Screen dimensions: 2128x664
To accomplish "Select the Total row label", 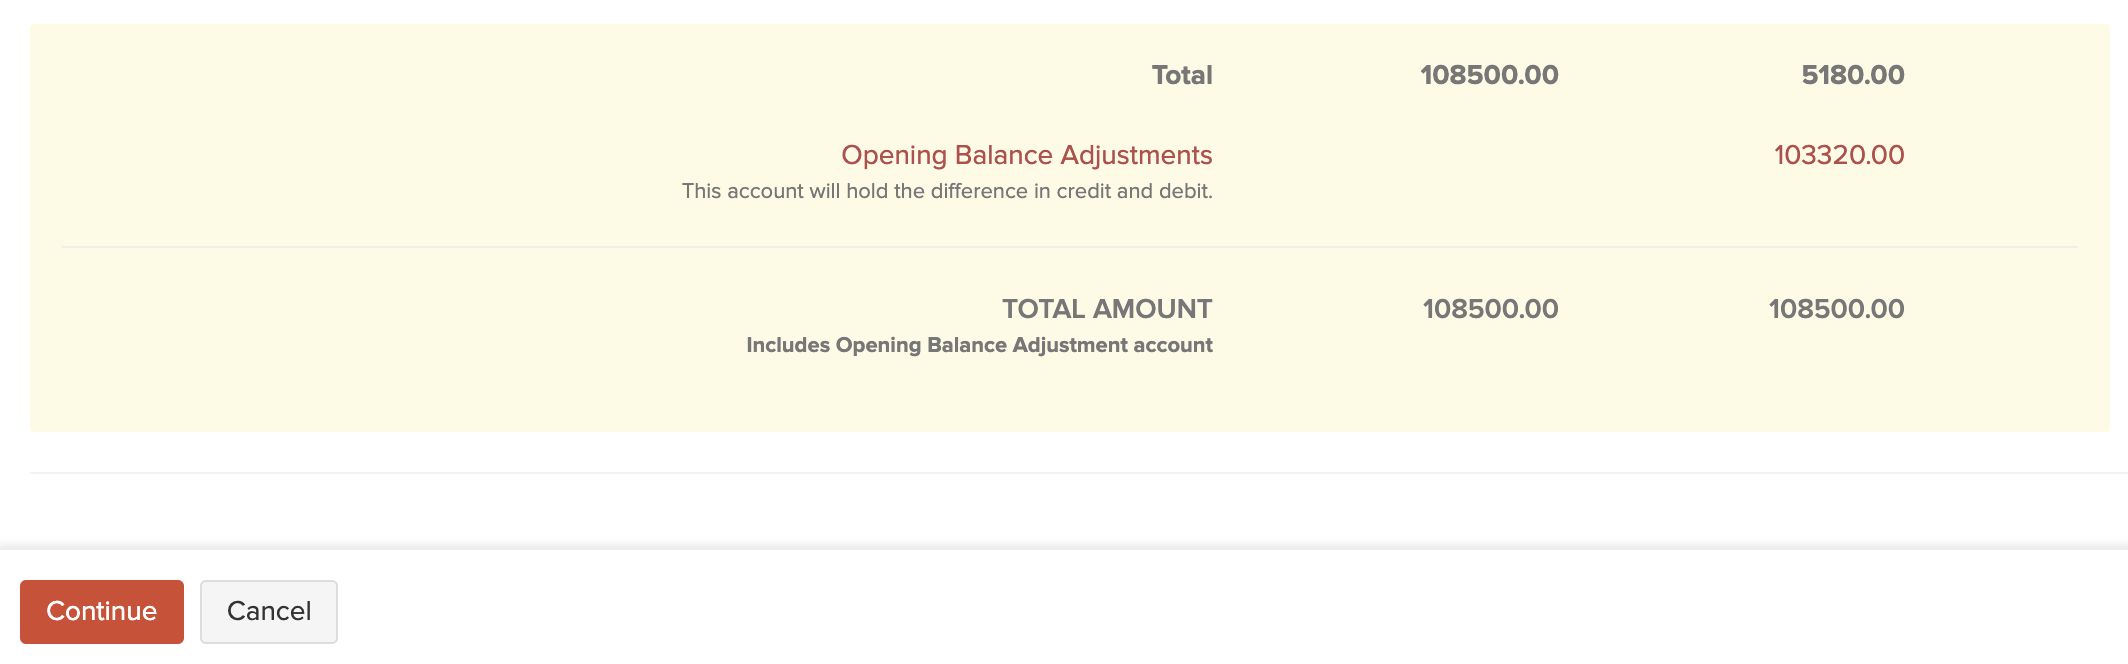I will point(1183,75).
